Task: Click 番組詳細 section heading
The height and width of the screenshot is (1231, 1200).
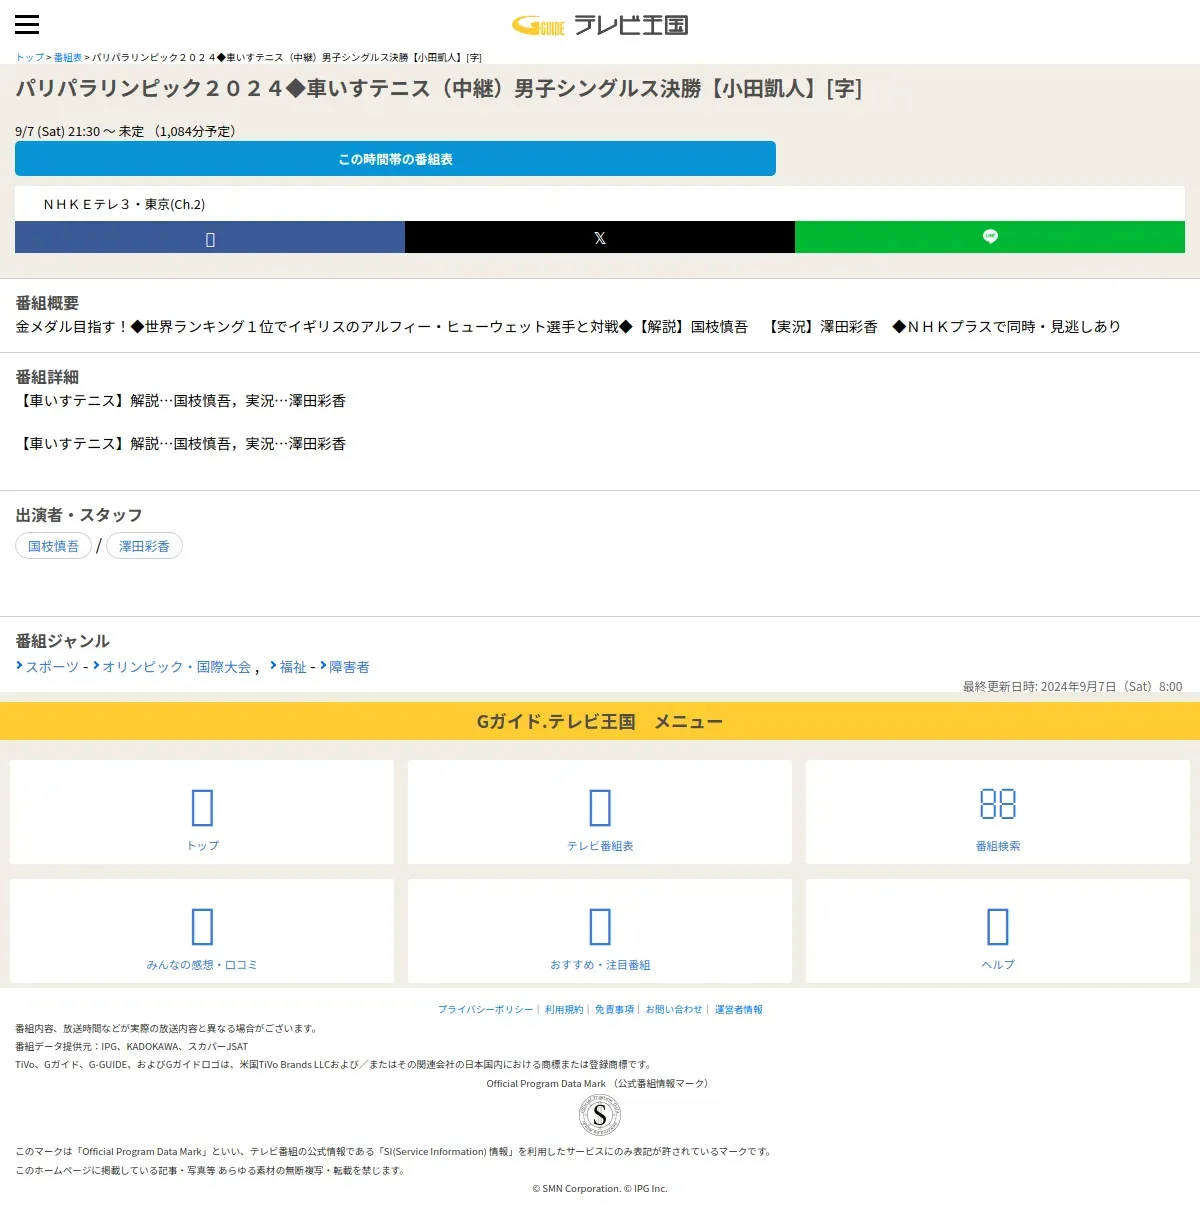Action: [x=47, y=377]
